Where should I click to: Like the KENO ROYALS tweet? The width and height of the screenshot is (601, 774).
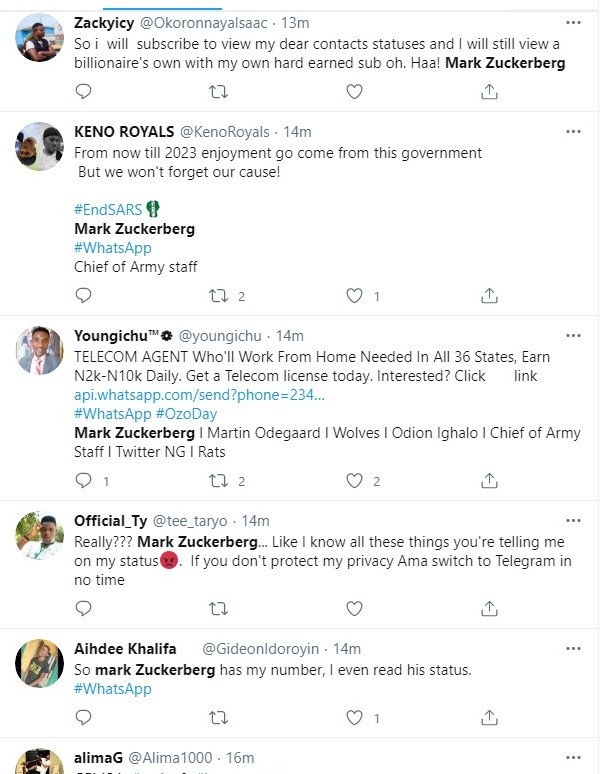354,296
